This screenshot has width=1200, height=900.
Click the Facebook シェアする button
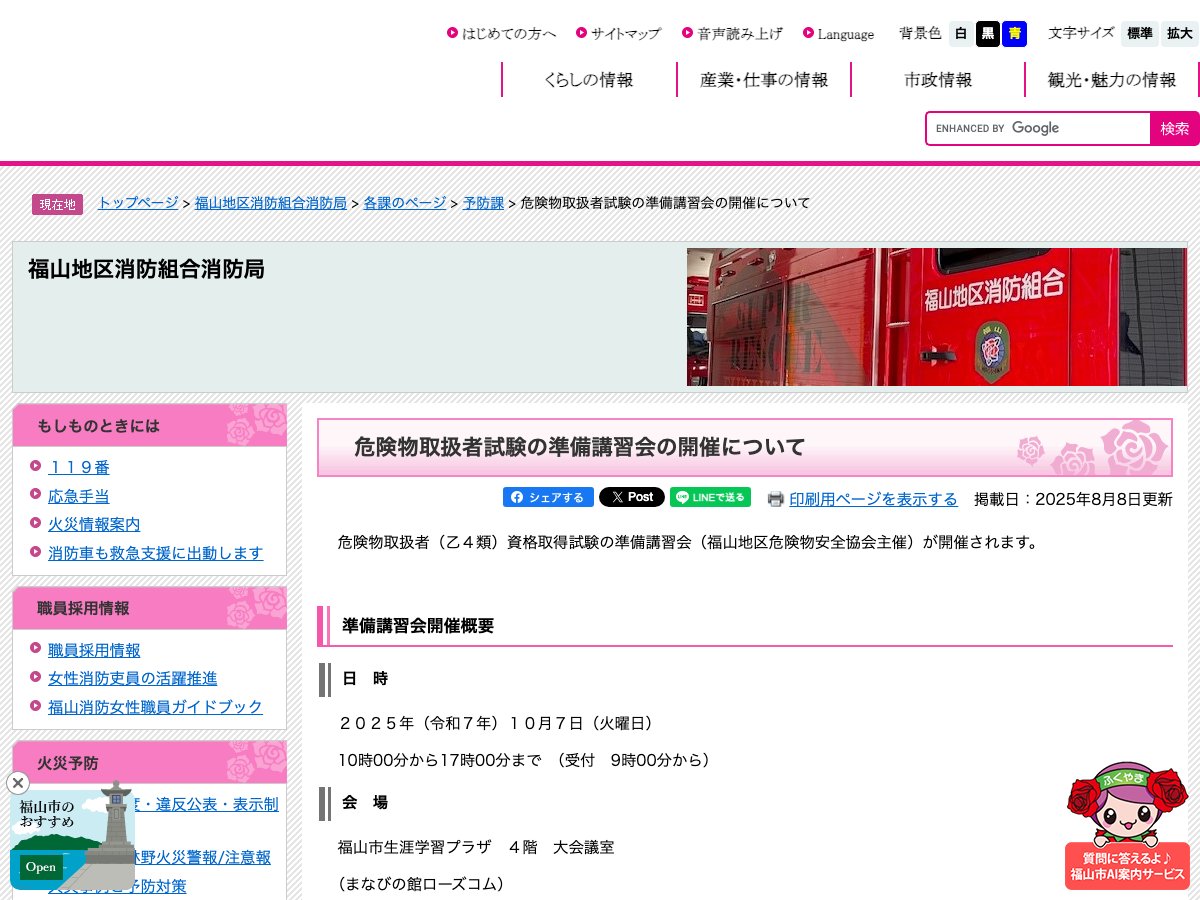(x=548, y=497)
